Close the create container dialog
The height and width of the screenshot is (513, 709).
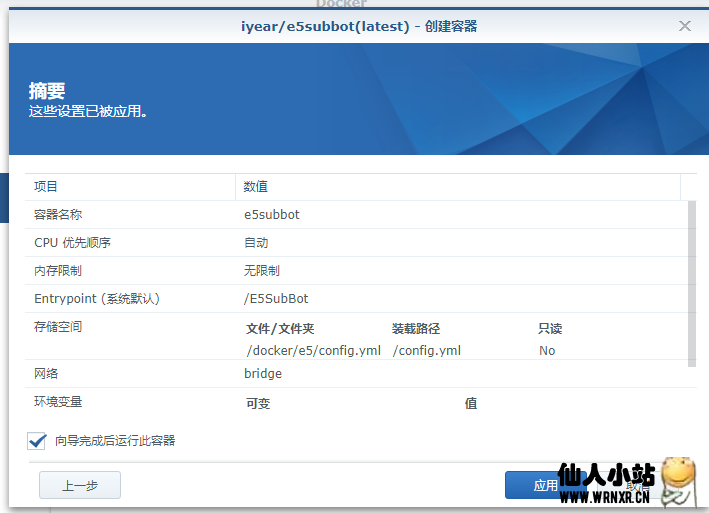[685, 26]
